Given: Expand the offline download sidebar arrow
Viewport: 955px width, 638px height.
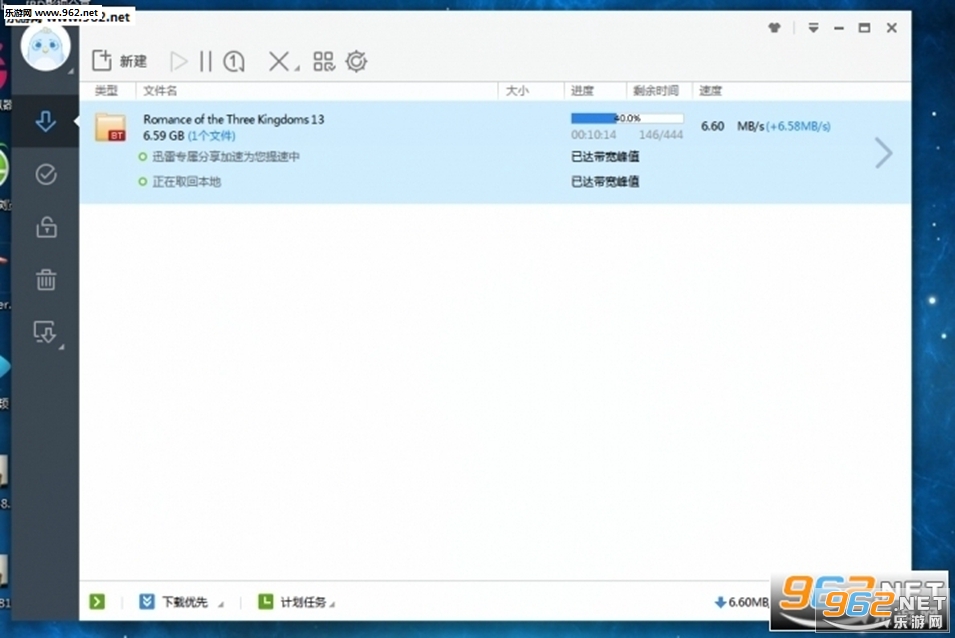Looking at the screenshot, I should click(x=62, y=347).
